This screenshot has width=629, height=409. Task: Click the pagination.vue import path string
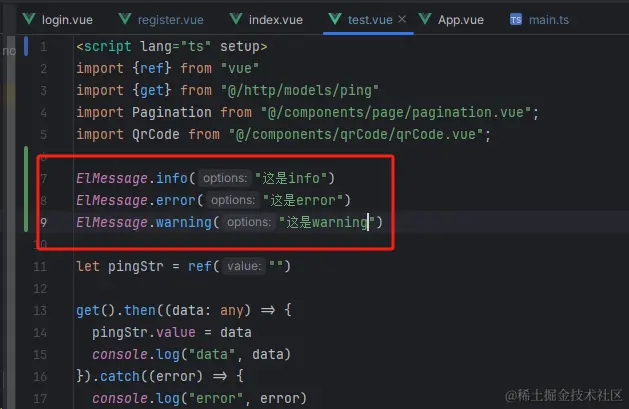[x=396, y=112]
